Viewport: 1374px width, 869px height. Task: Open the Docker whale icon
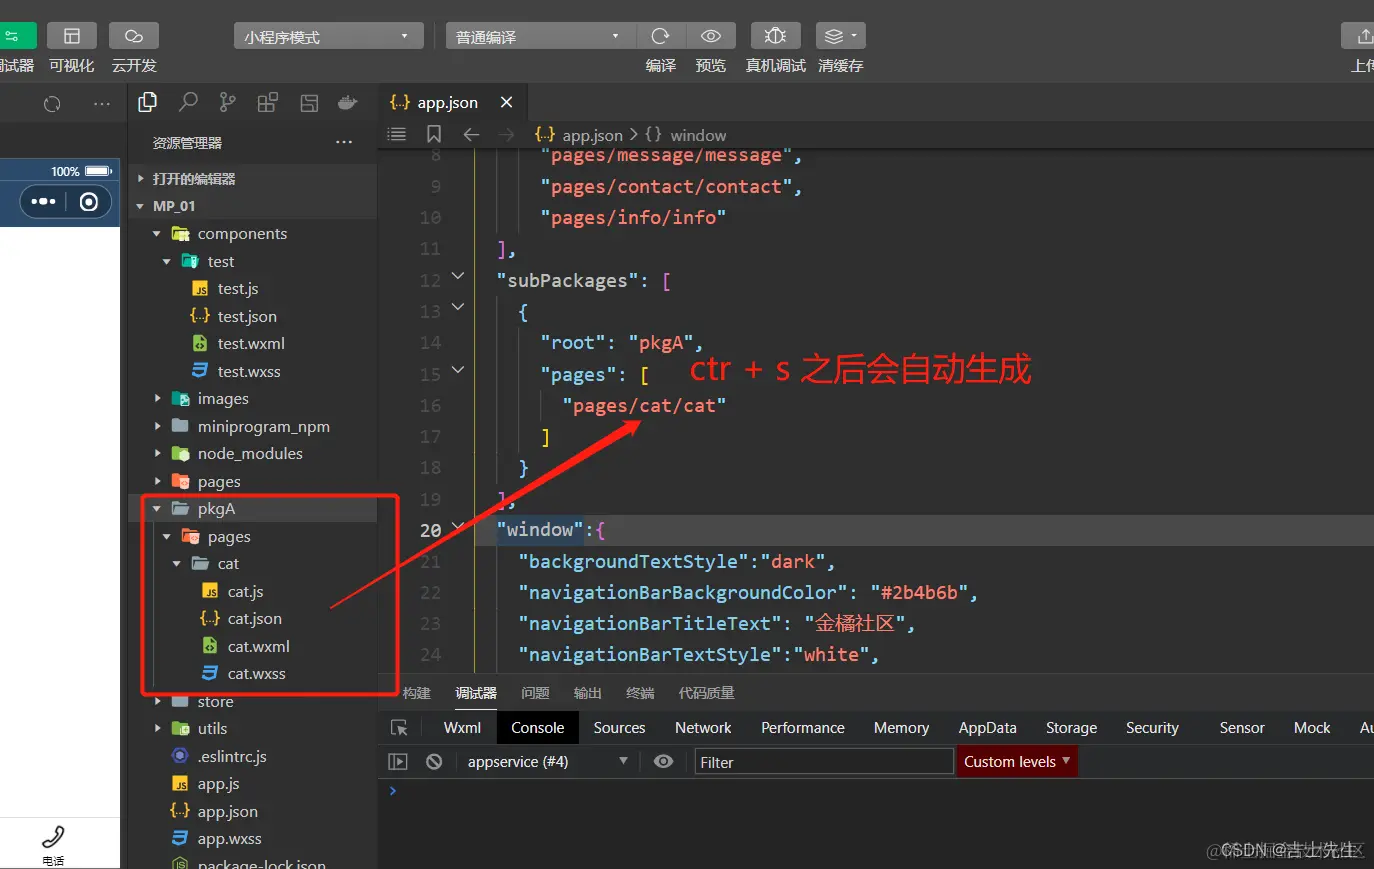click(348, 102)
